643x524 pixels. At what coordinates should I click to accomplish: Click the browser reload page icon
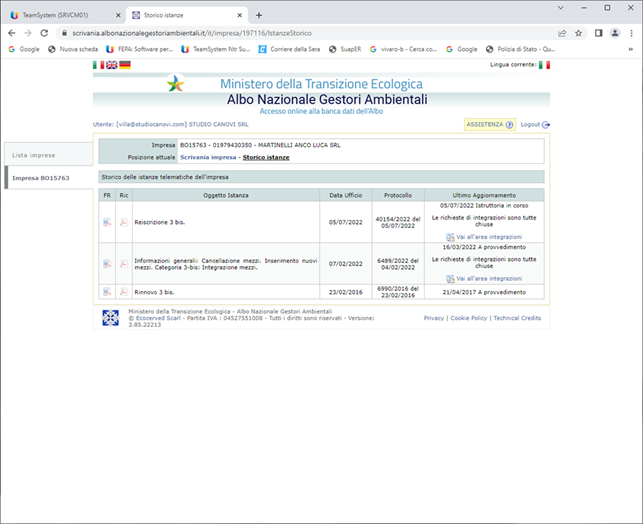point(44,33)
